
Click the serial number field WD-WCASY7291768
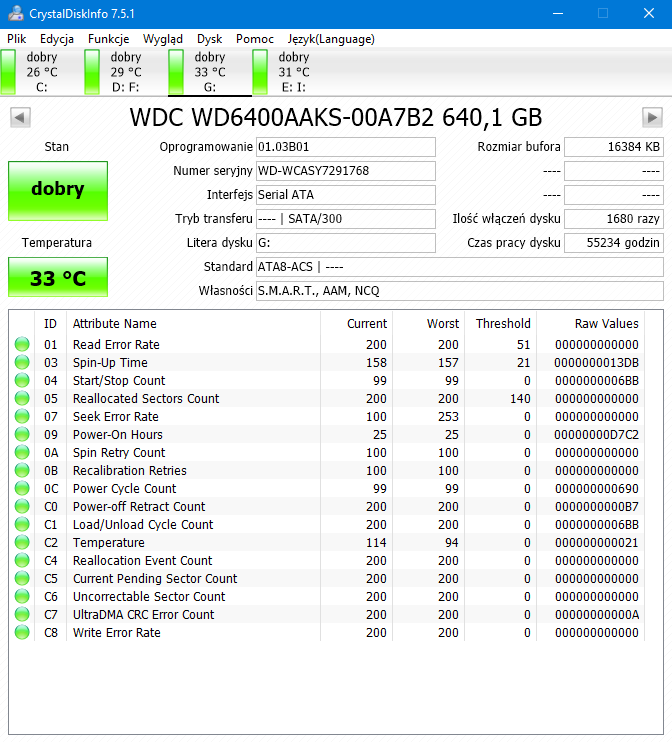(345, 171)
